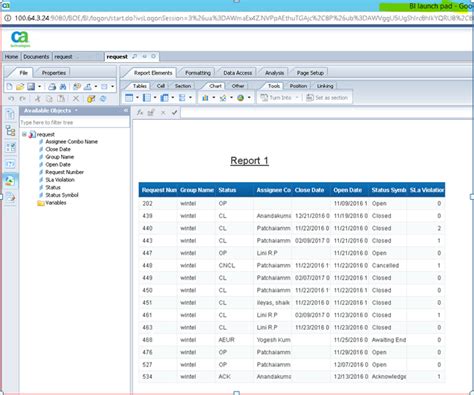Click the binoculars Find icon

click(x=63, y=87)
